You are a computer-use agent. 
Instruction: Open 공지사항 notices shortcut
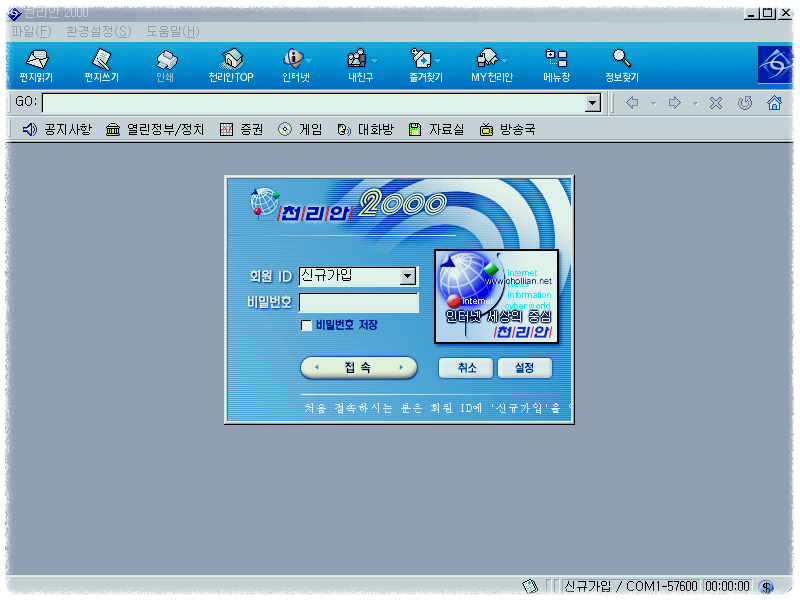pyautogui.click(x=57, y=130)
